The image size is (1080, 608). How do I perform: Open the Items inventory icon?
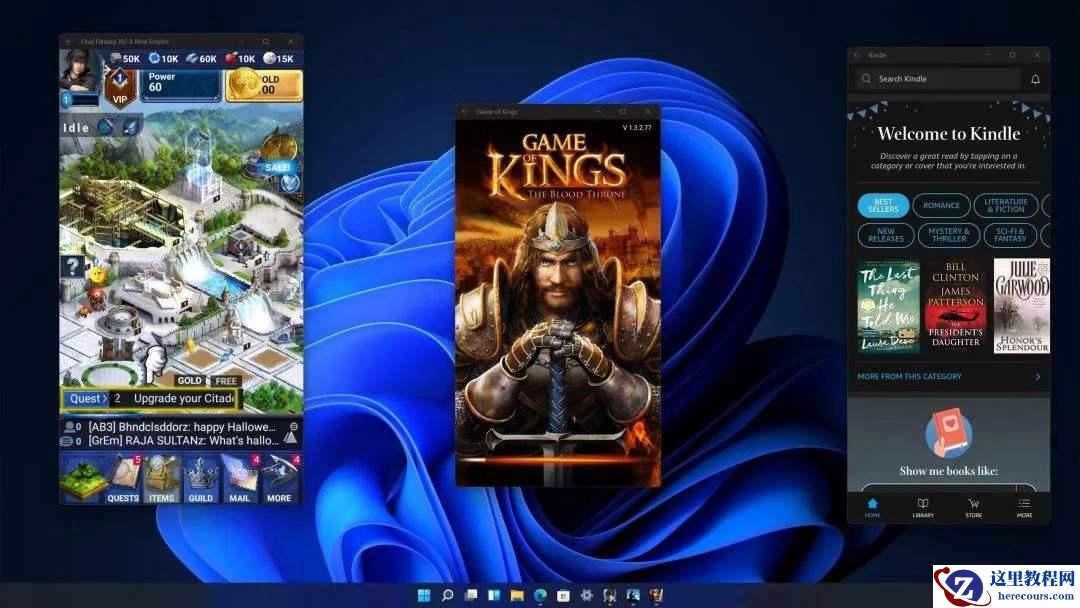[x=162, y=482]
